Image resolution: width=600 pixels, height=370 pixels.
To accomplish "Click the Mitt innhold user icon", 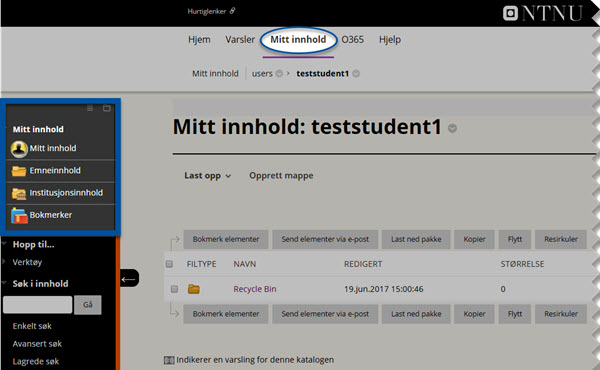I will (x=19, y=149).
